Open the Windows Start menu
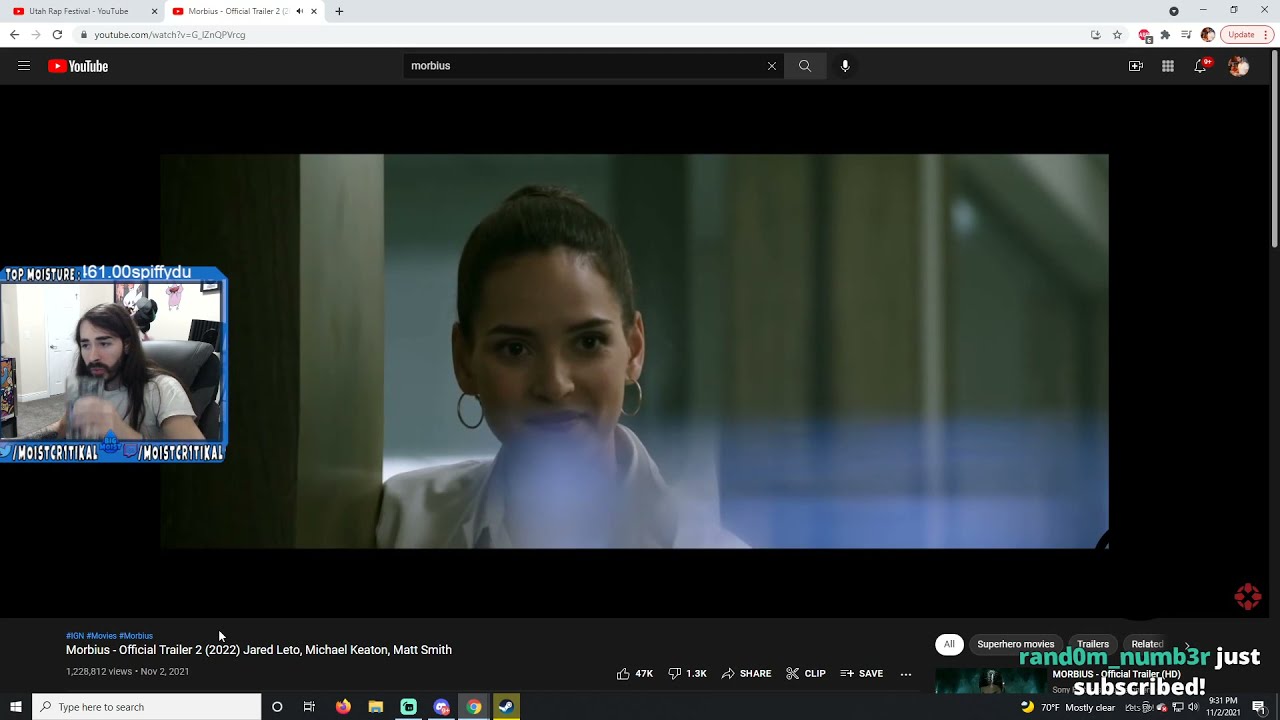 (16, 707)
